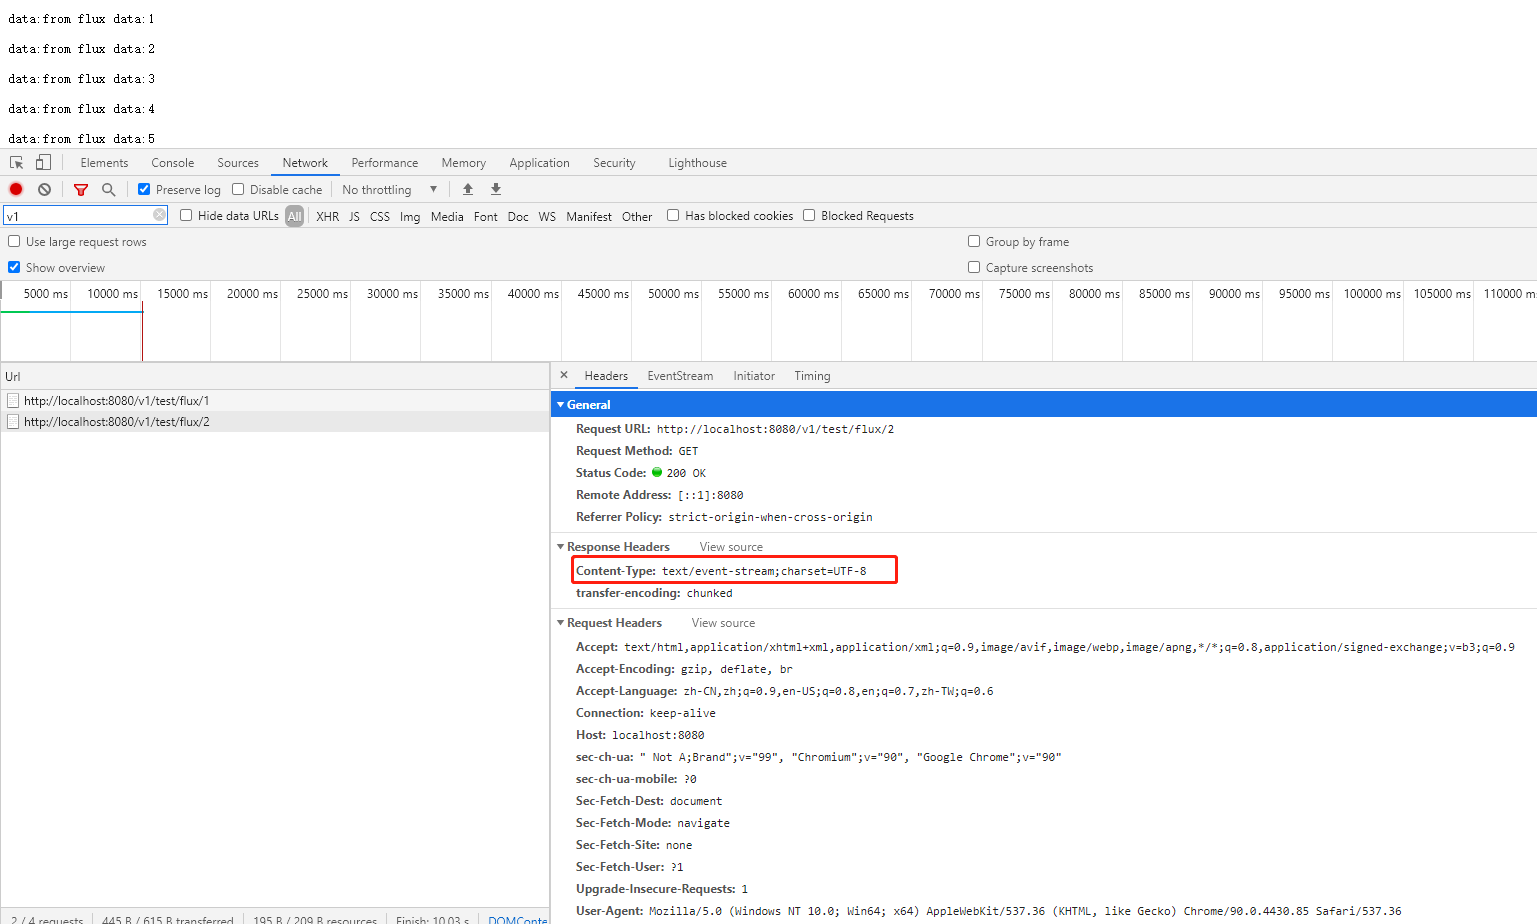The image size is (1537, 924).
Task: Close the request details pane
Action: (564, 375)
